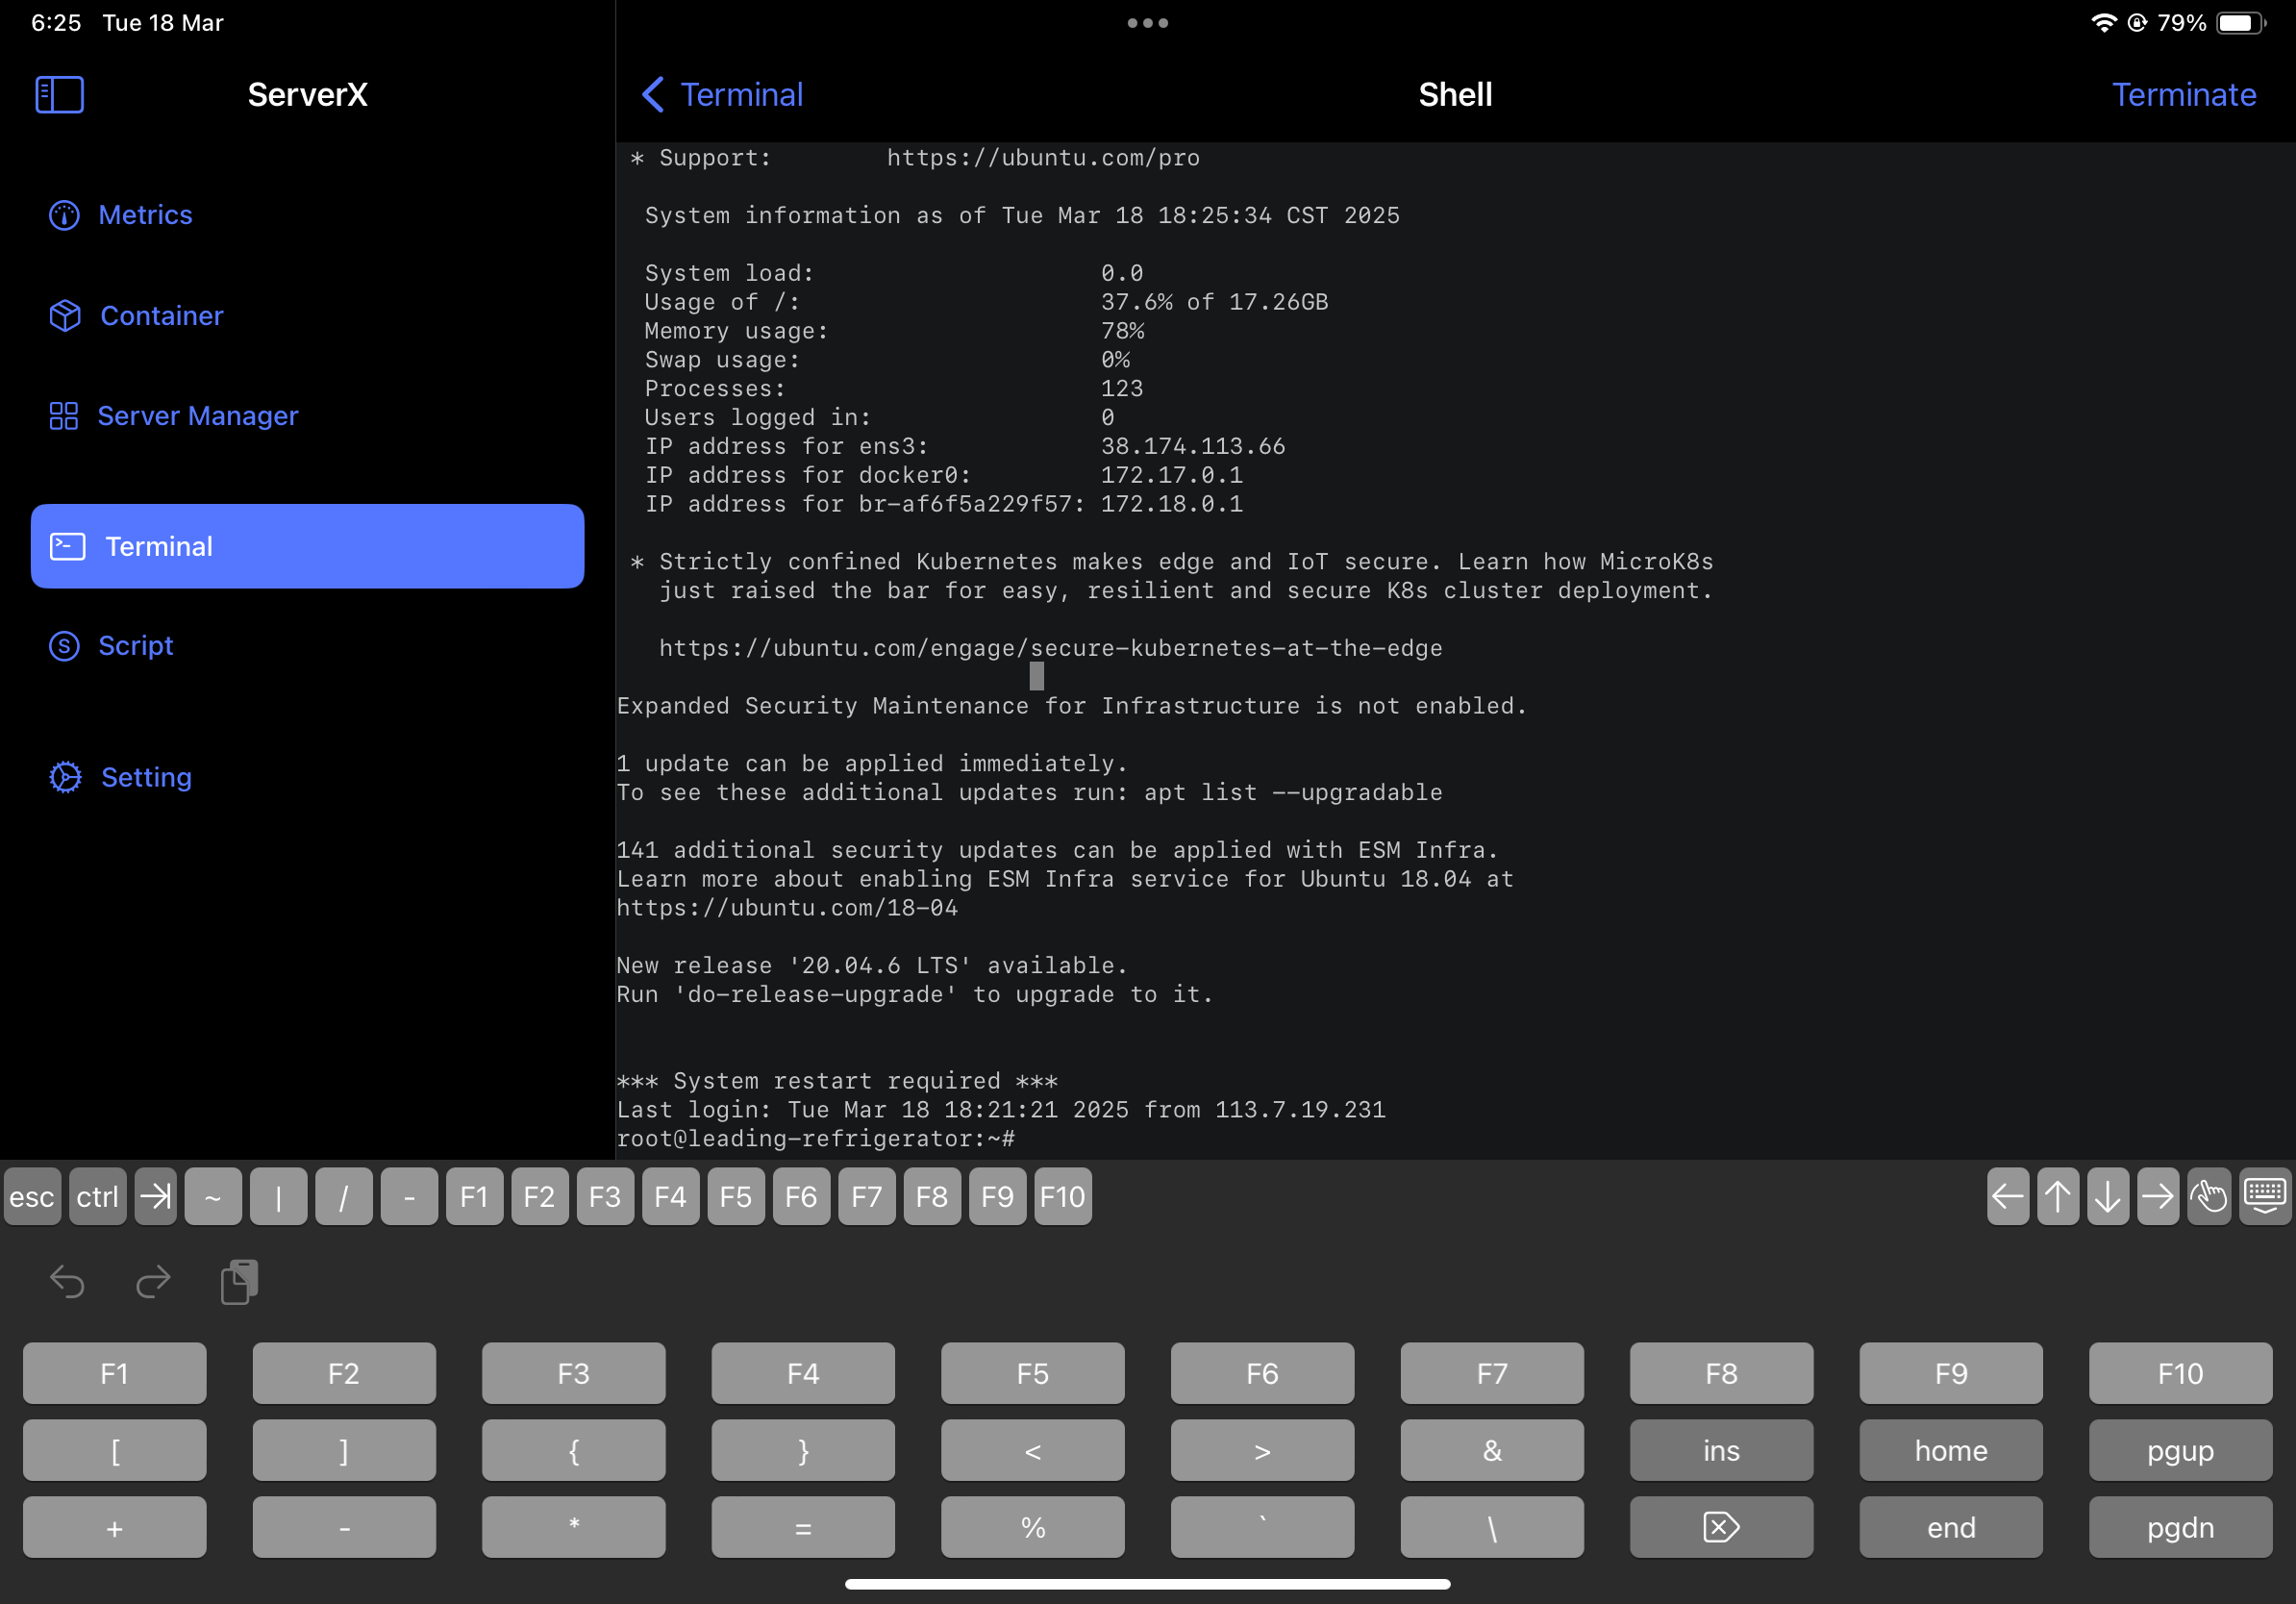The height and width of the screenshot is (1604, 2296).
Task: Insert a hyphen from top toolbar
Action: (409, 1196)
